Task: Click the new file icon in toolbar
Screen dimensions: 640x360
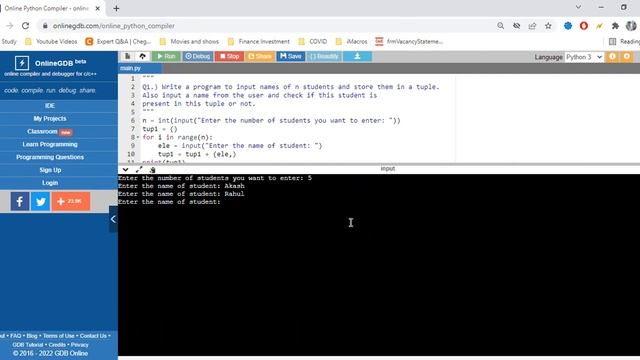Action: pos(127,56)
